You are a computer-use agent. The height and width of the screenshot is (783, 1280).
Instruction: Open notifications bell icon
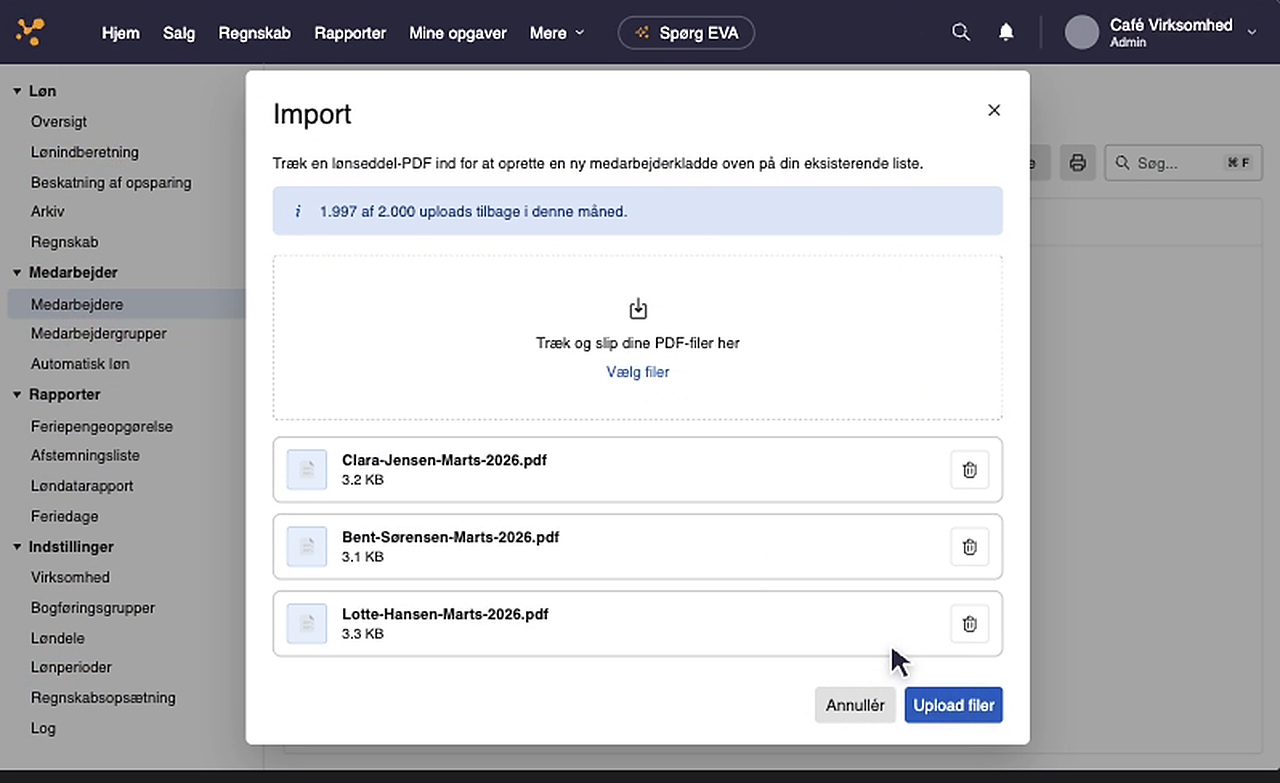click(1006, 32)
